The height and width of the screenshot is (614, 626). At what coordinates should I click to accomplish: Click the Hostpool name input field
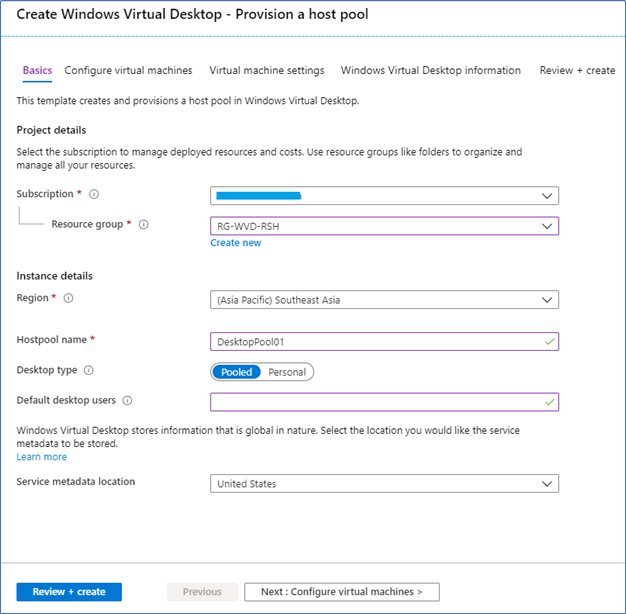click(384, 342)
